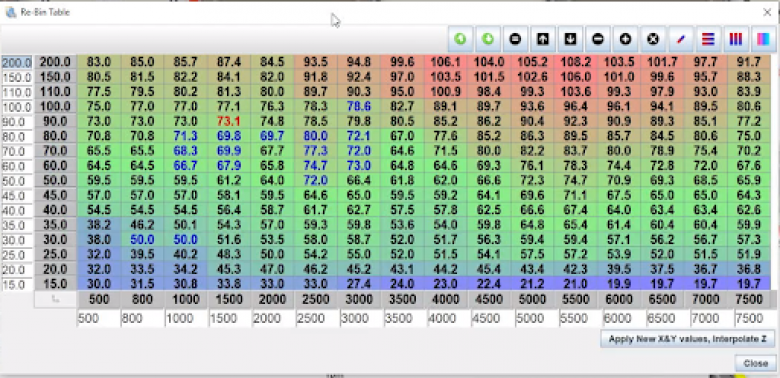Select table cell with value 94.8

point(359,62)
